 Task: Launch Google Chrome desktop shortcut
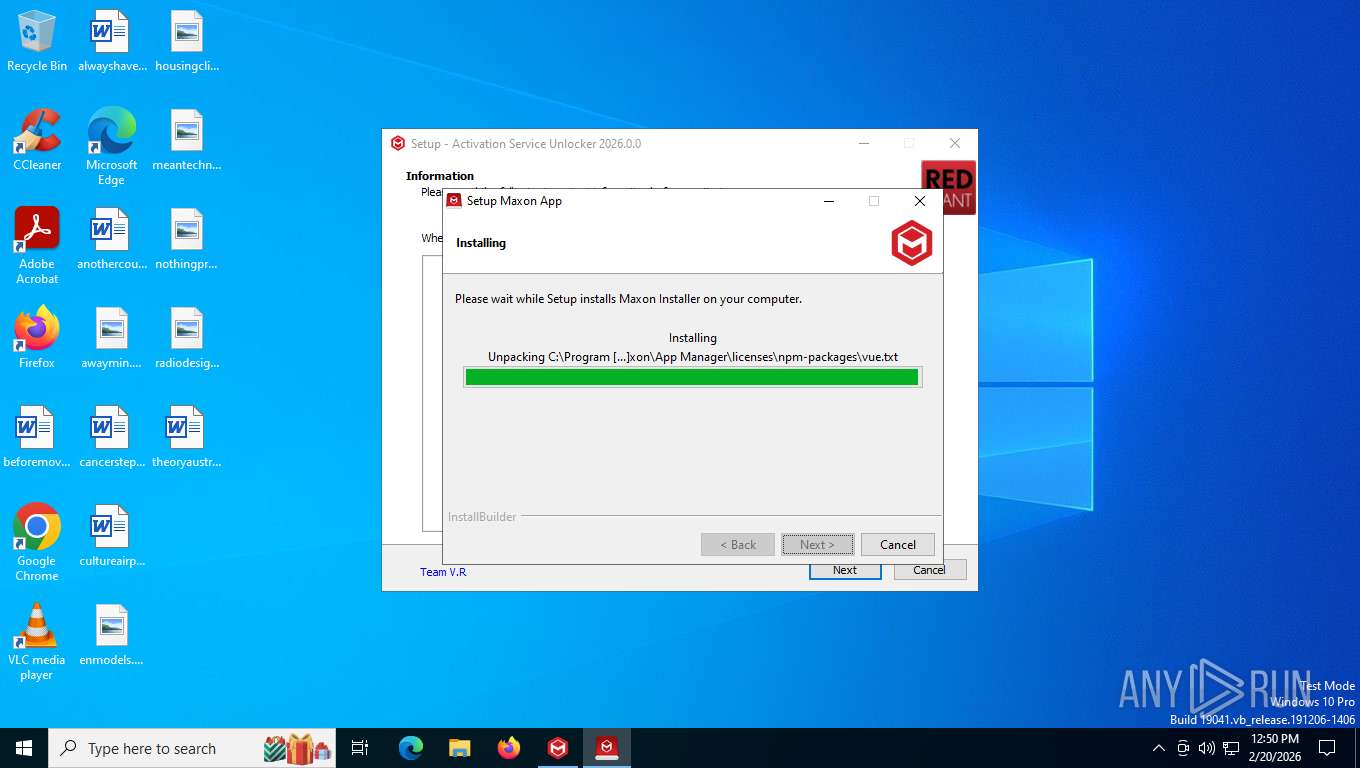pyautogui.click(x=37, y=543)
